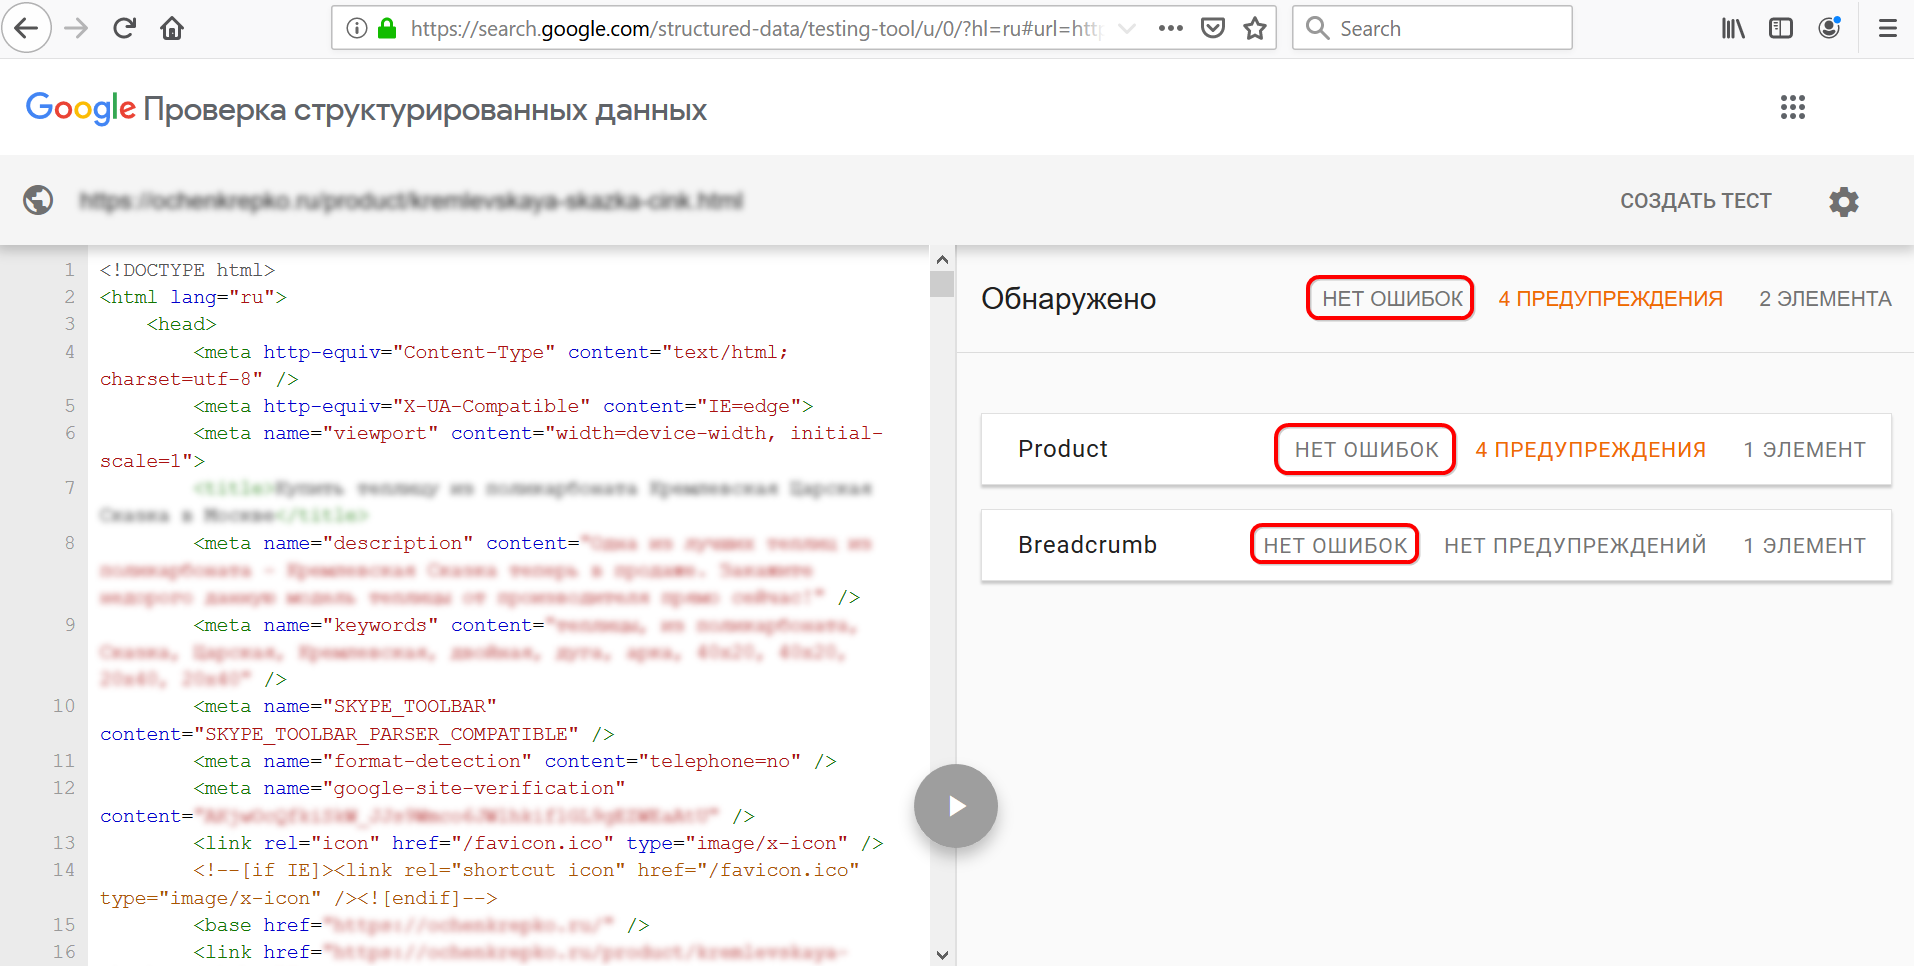
Task: Click 1 ЭЛЕМЕНТ in the Product row
Action: tap(1804, 449)
